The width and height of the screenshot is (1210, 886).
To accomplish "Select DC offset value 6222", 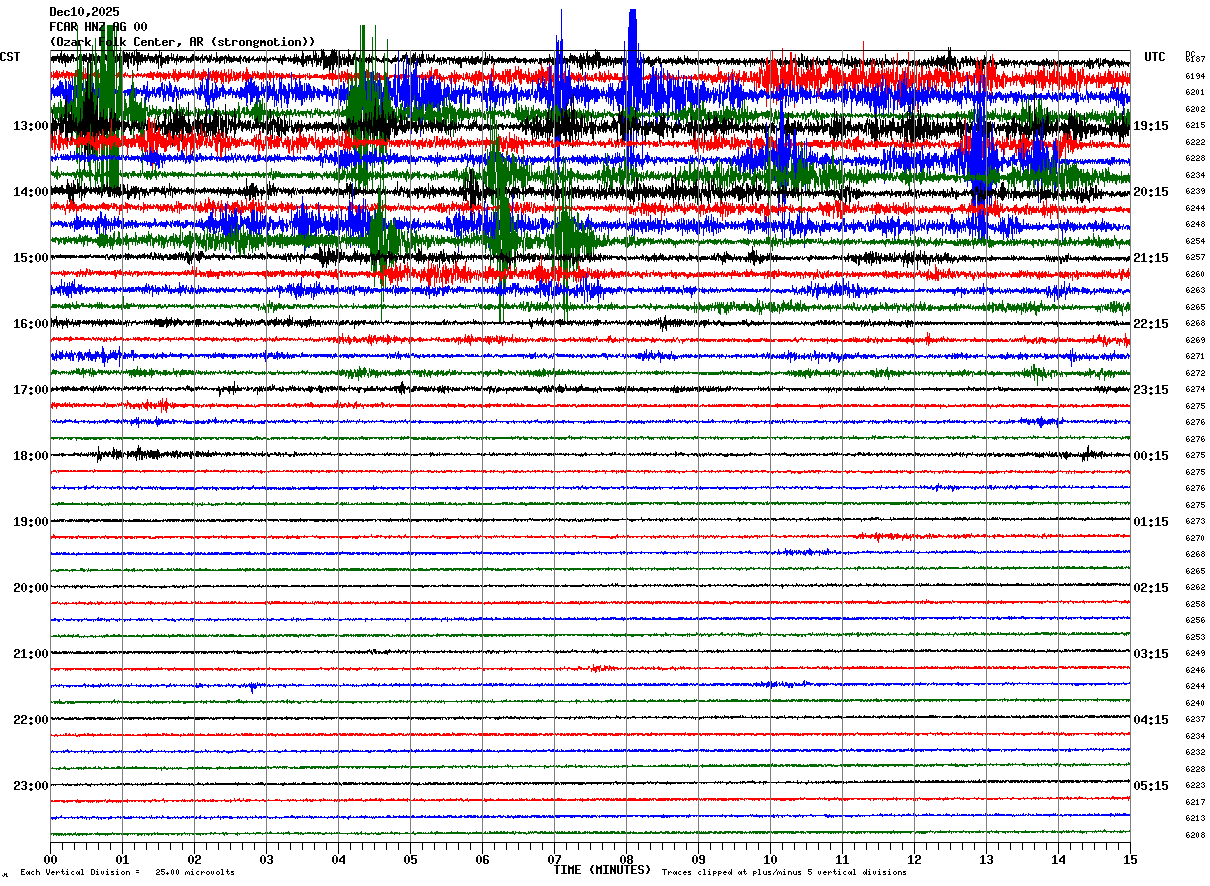I will pos(1195,142).
